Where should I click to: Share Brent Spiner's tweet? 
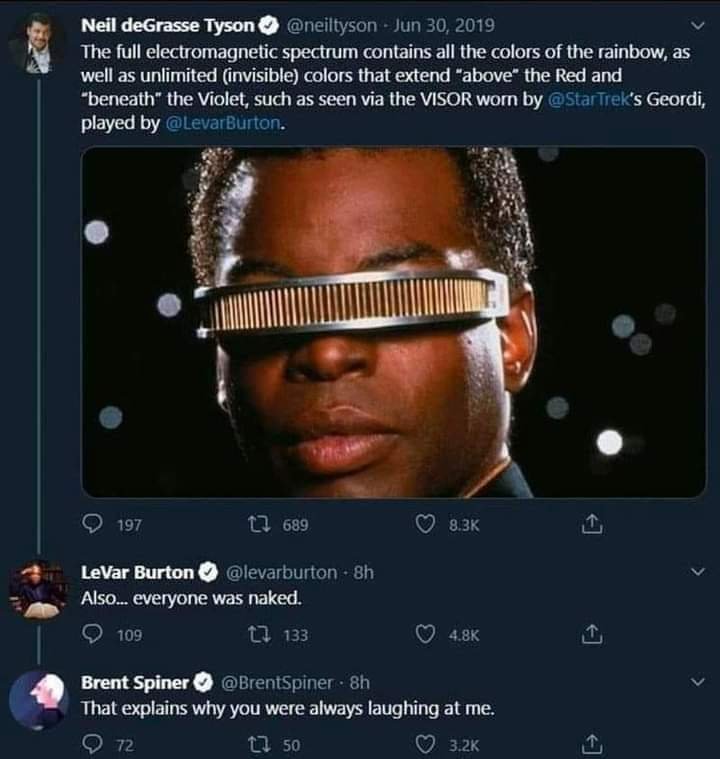[592, 744]
